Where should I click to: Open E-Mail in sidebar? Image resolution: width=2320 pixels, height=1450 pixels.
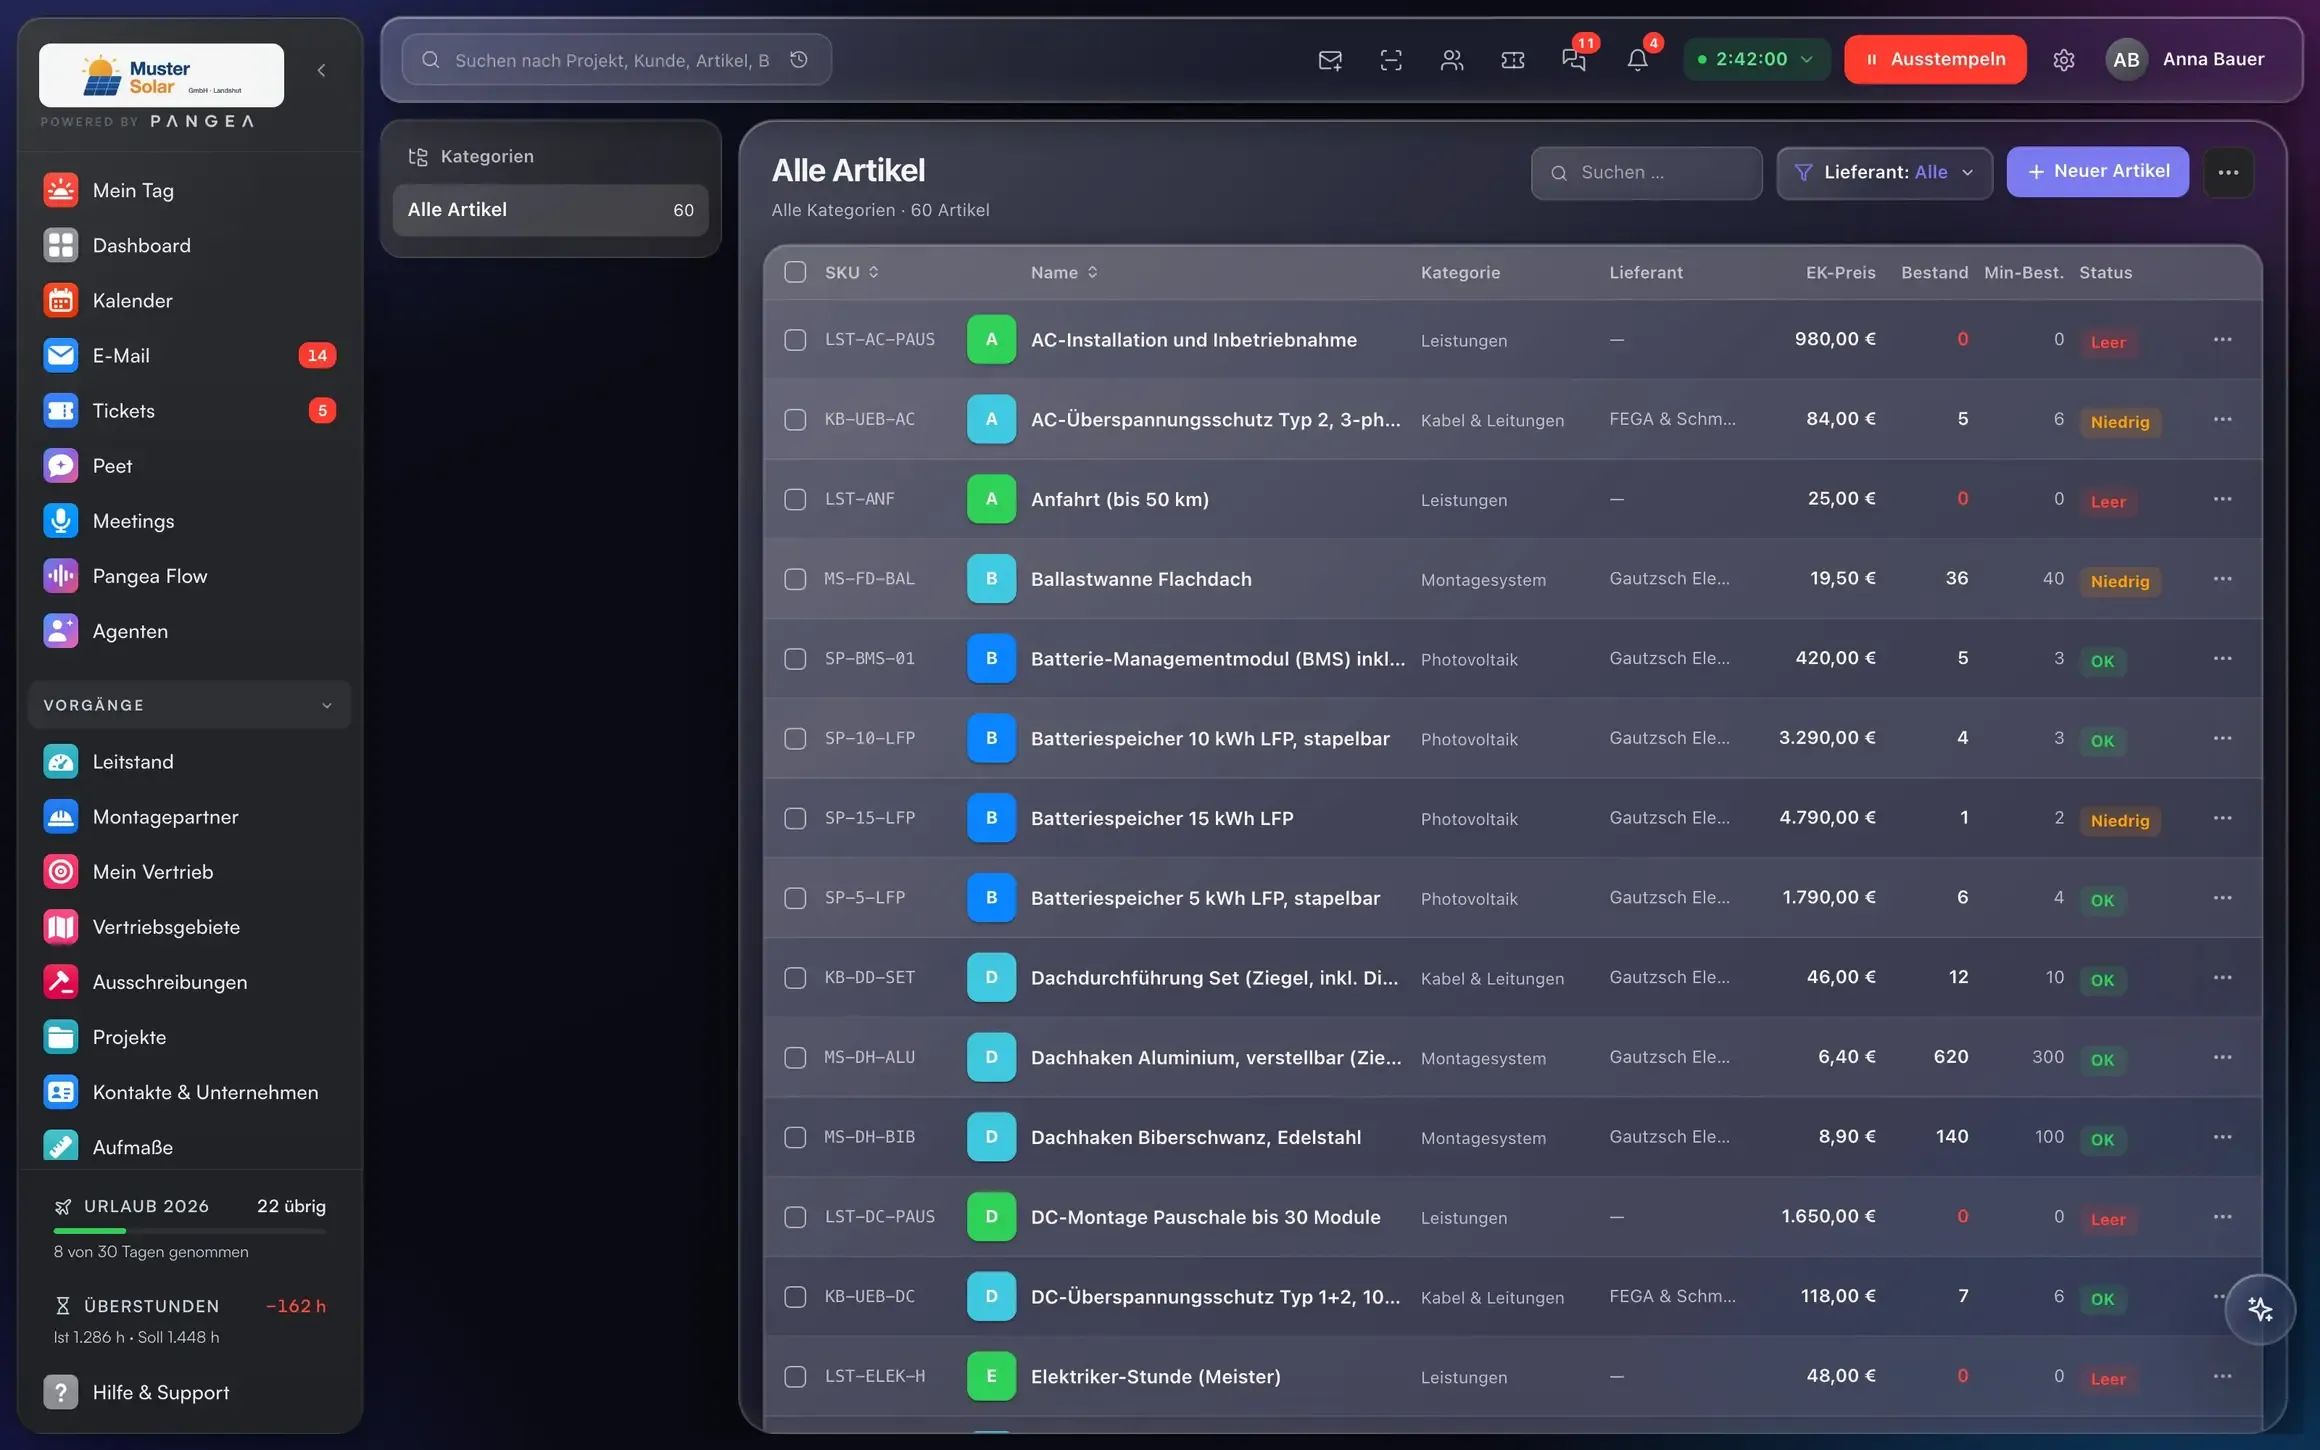(x=189, y=355)
